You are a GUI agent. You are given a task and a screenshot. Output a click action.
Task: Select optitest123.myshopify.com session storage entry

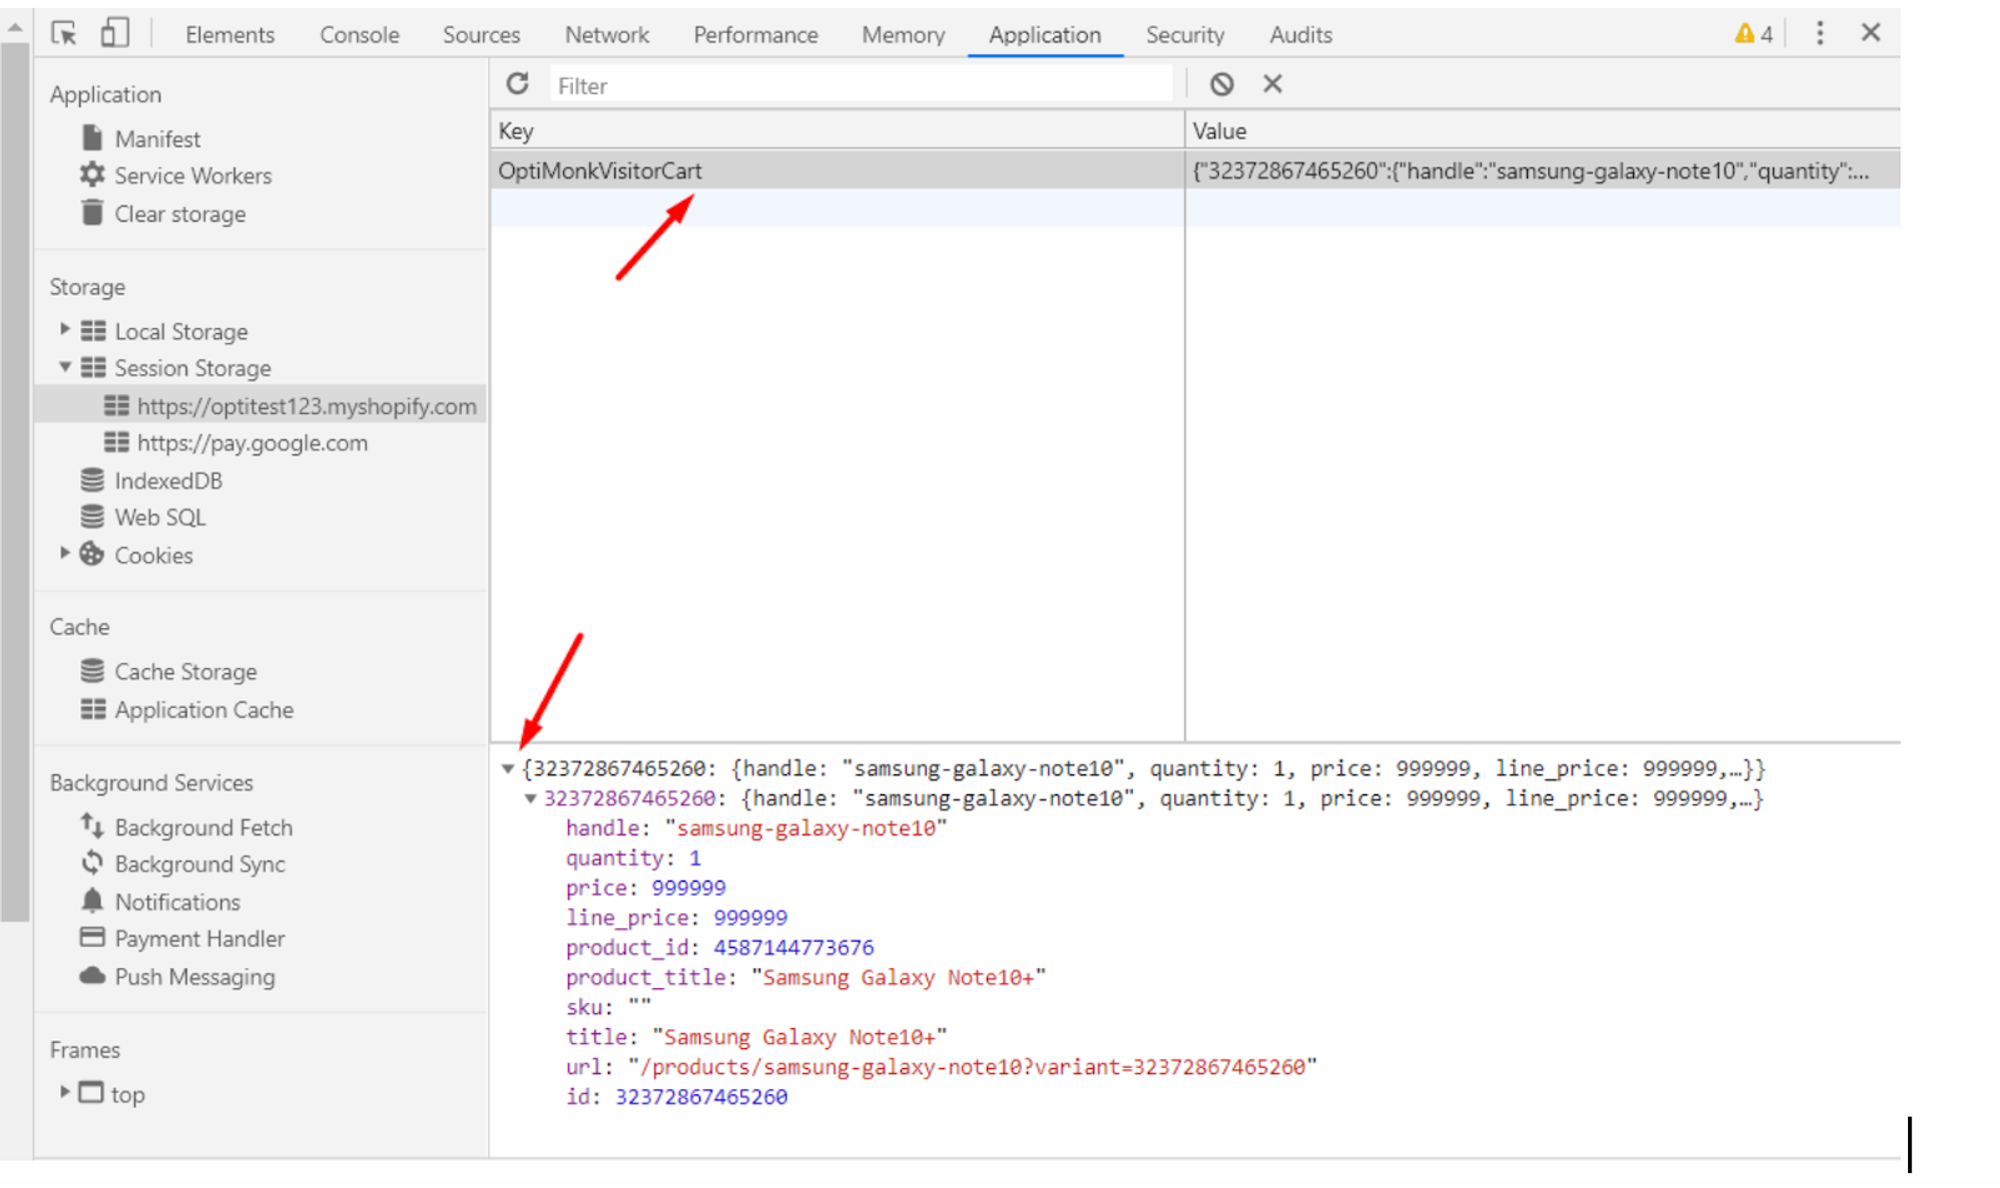[x=306, y=406]
